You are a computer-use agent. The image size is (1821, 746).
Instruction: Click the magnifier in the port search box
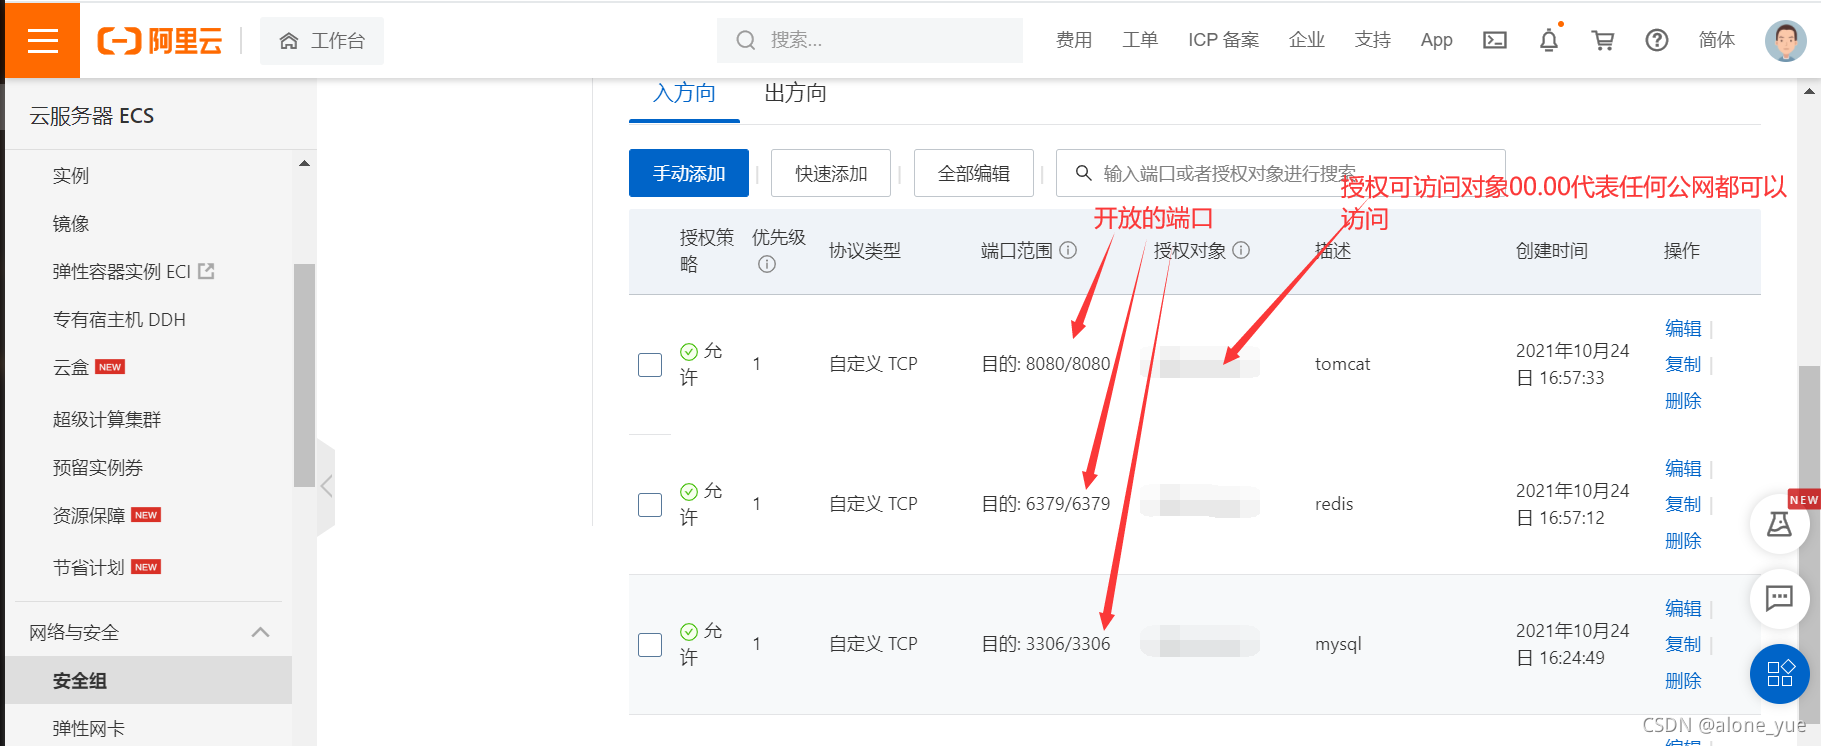(1083, 173)
